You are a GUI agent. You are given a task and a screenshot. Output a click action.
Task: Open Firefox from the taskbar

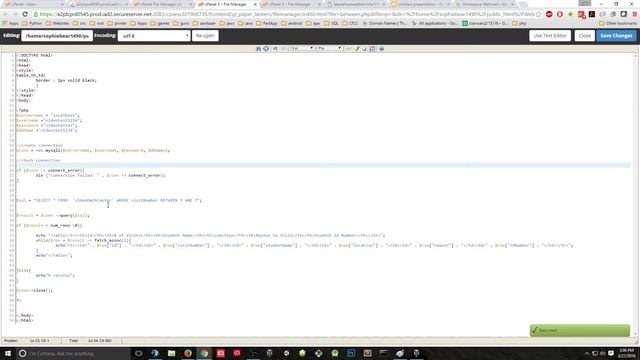188,353
